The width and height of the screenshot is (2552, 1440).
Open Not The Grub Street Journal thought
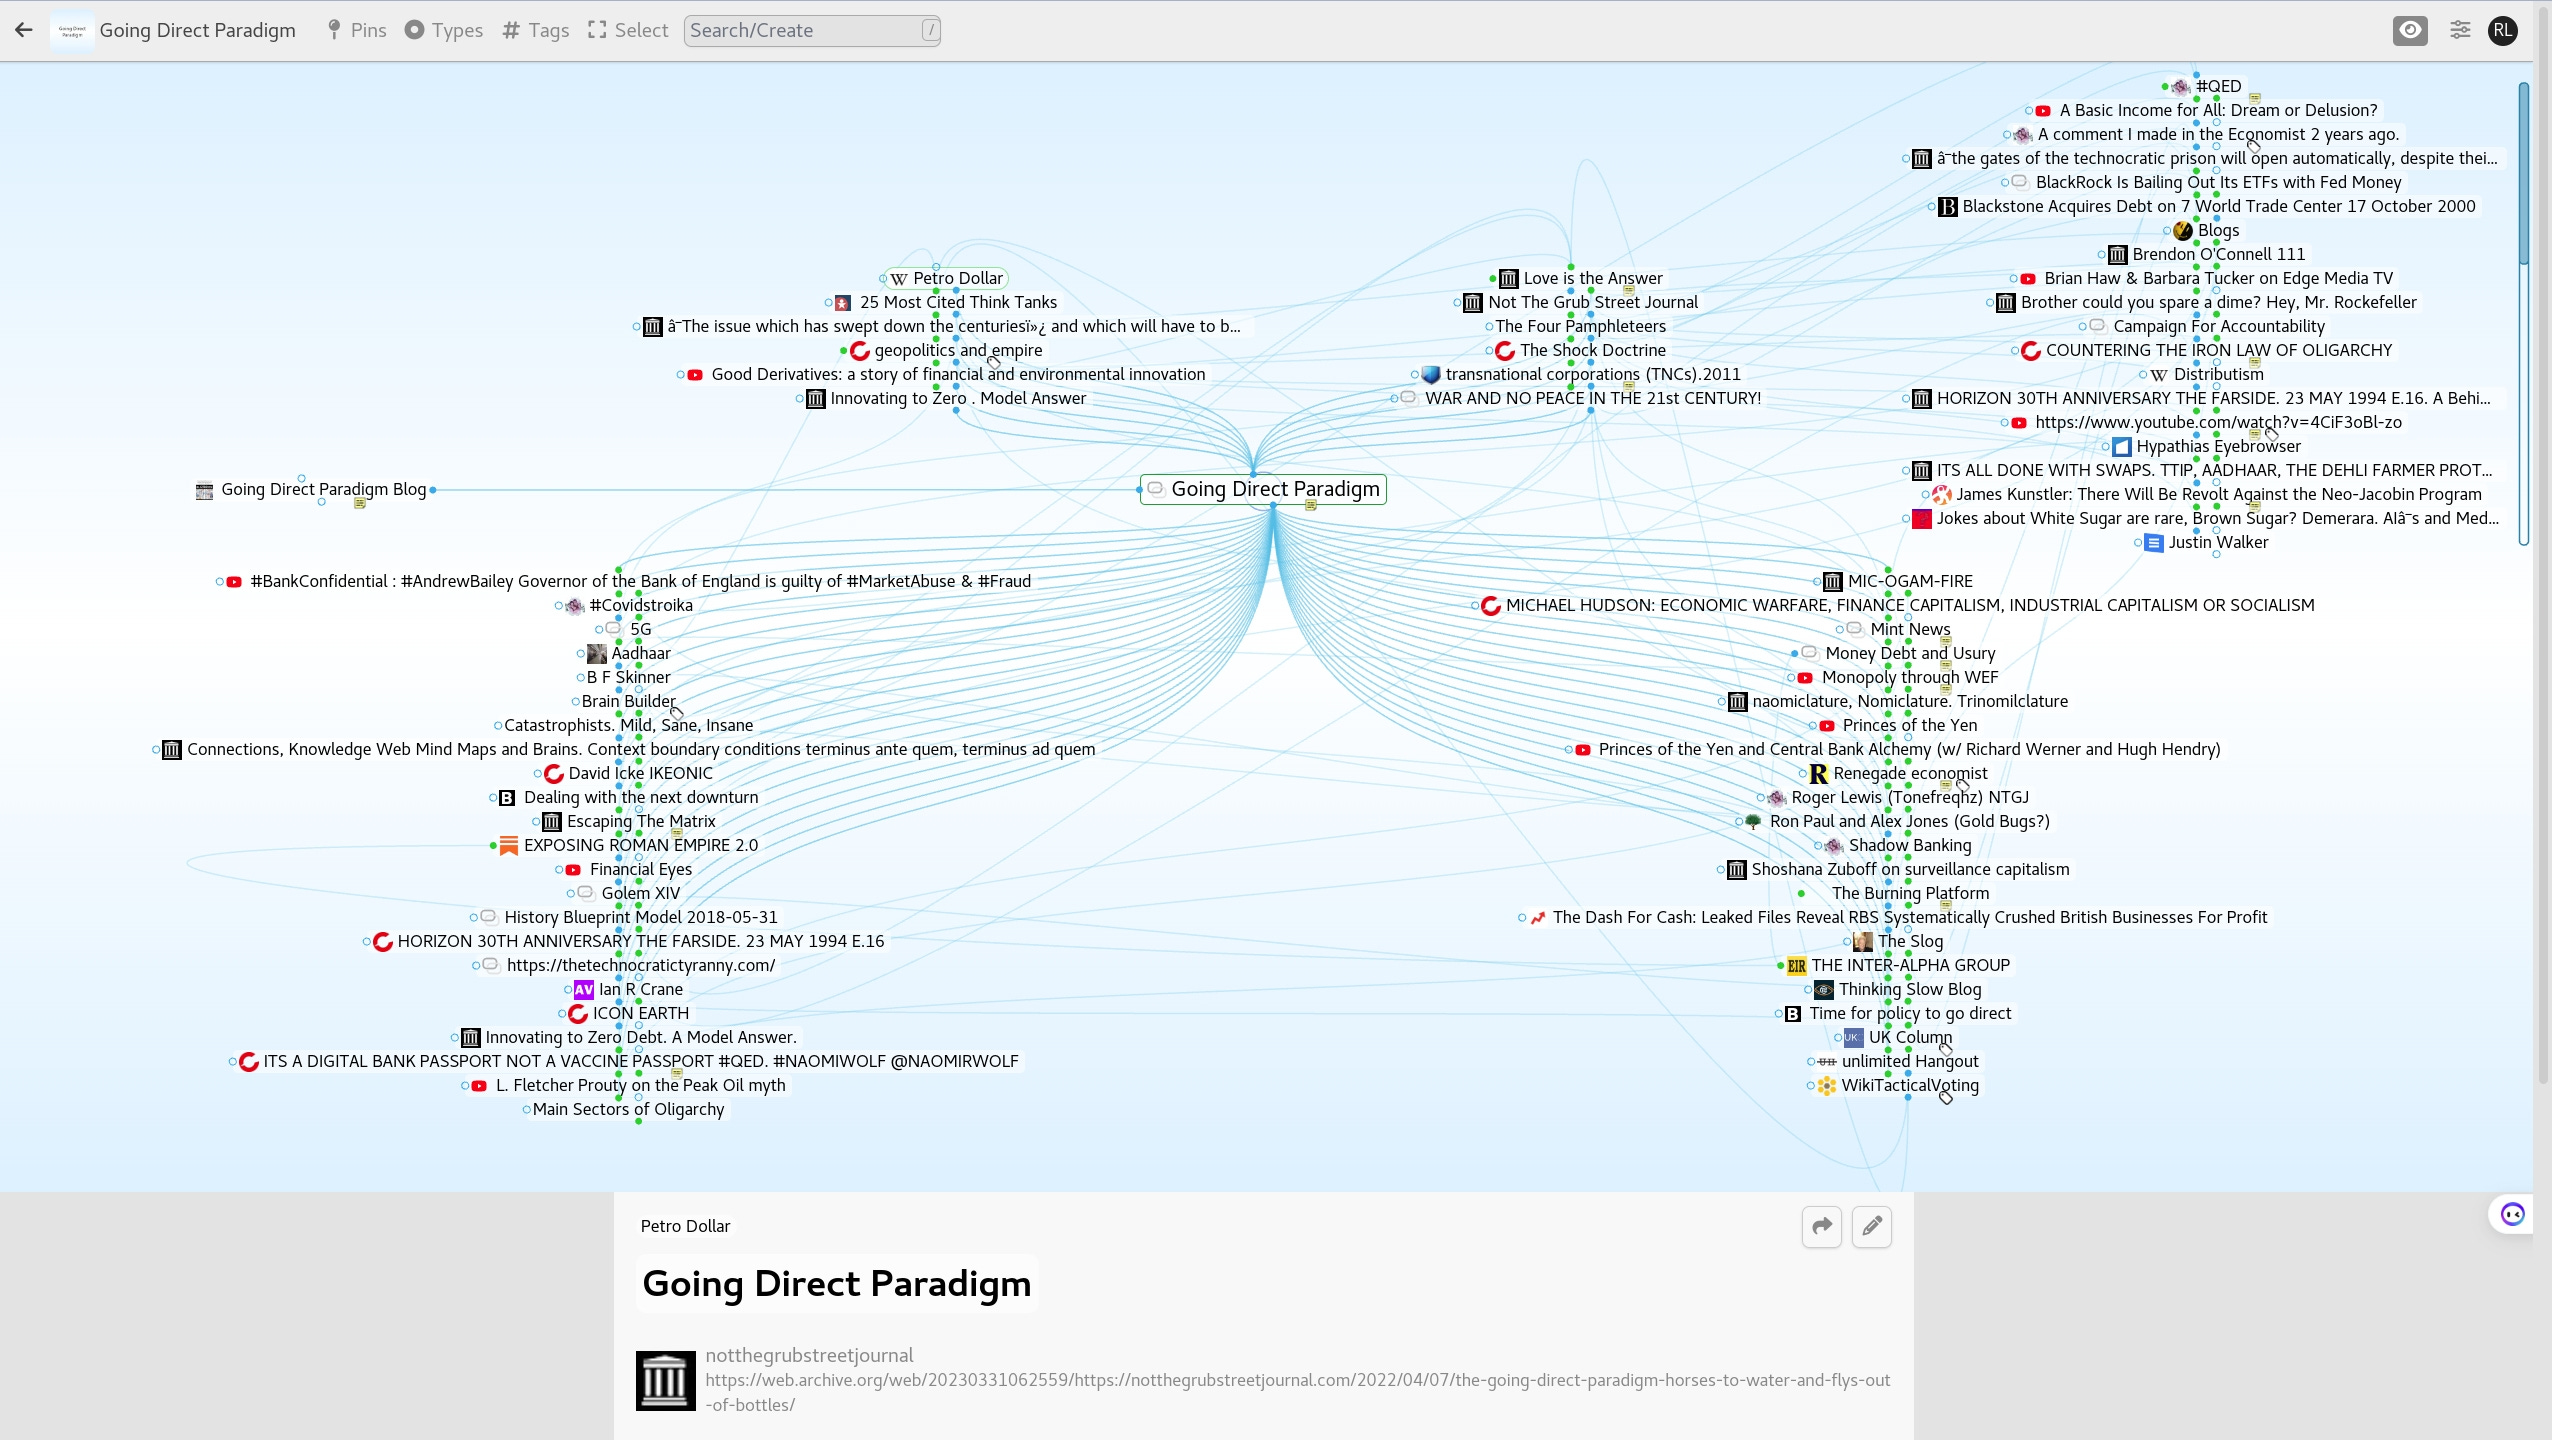1593,302
